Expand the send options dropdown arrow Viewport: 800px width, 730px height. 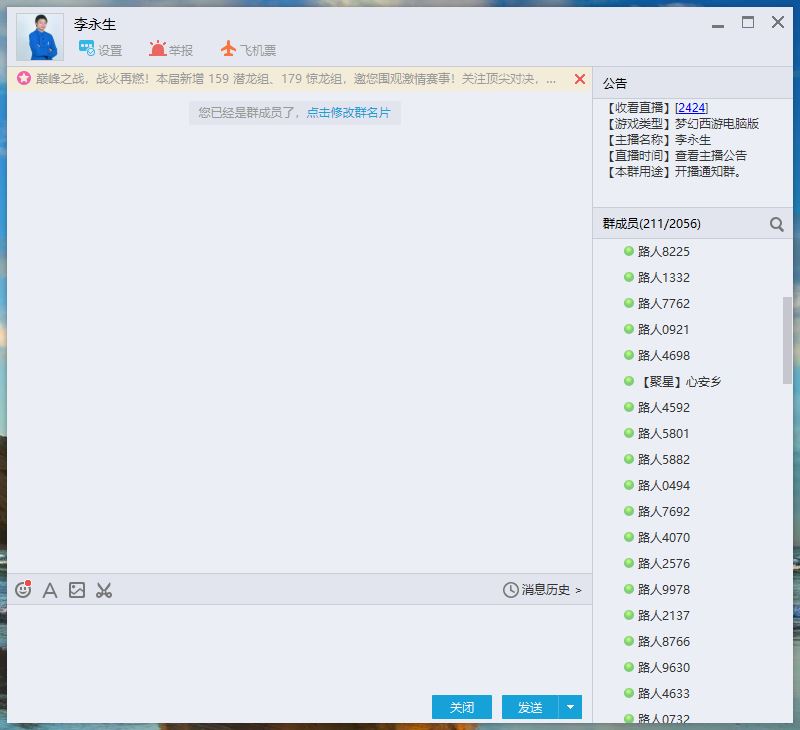570,707
